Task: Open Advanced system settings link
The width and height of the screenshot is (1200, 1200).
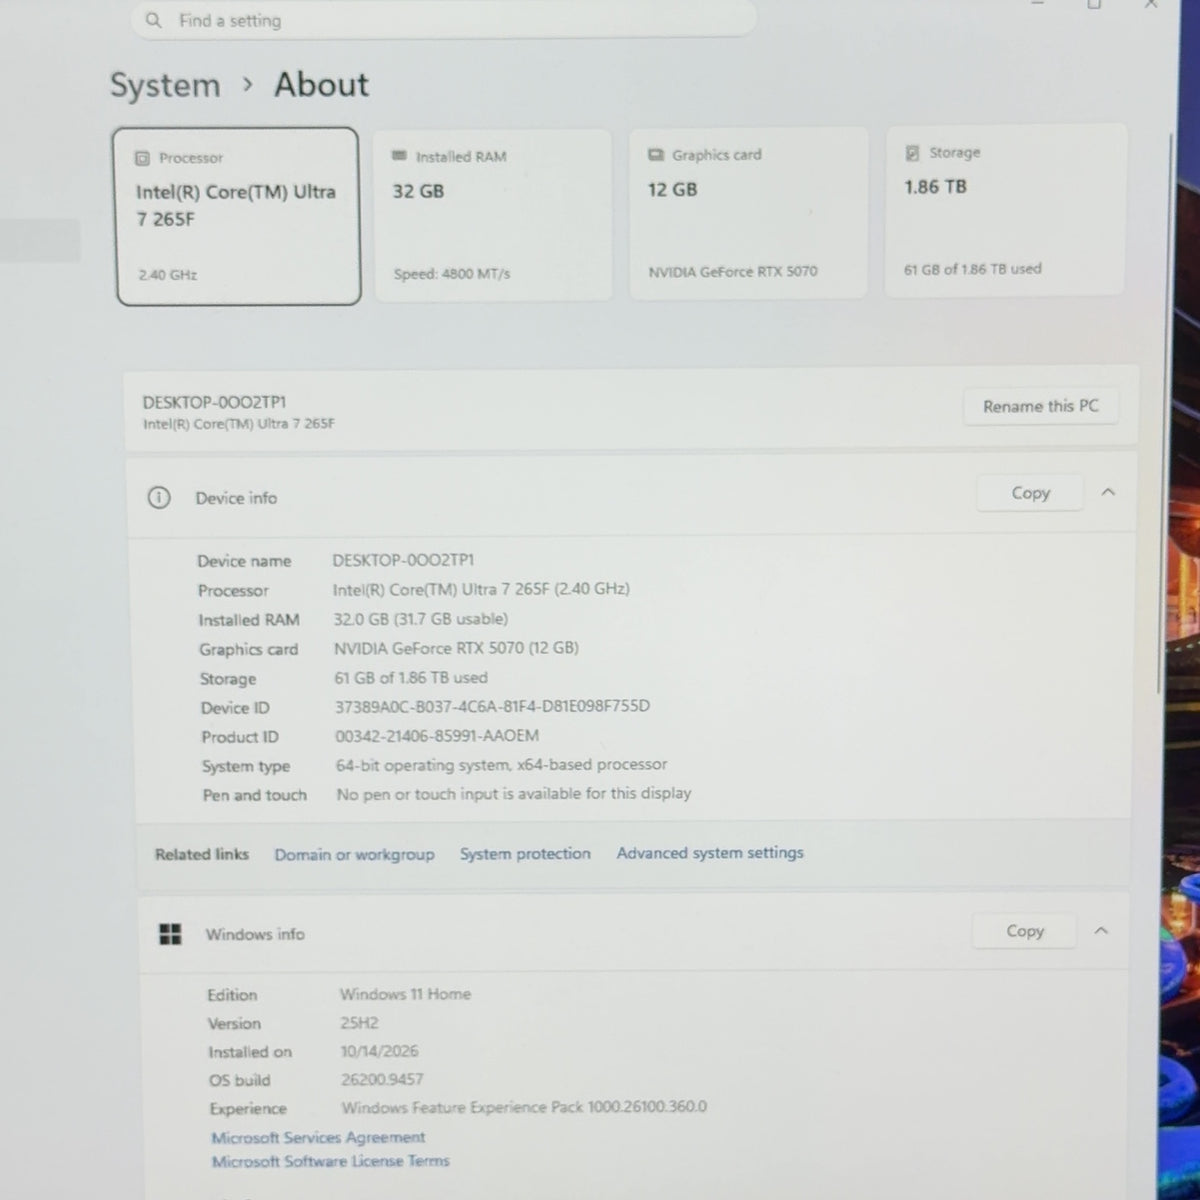Action: click(x=710, y=852)
